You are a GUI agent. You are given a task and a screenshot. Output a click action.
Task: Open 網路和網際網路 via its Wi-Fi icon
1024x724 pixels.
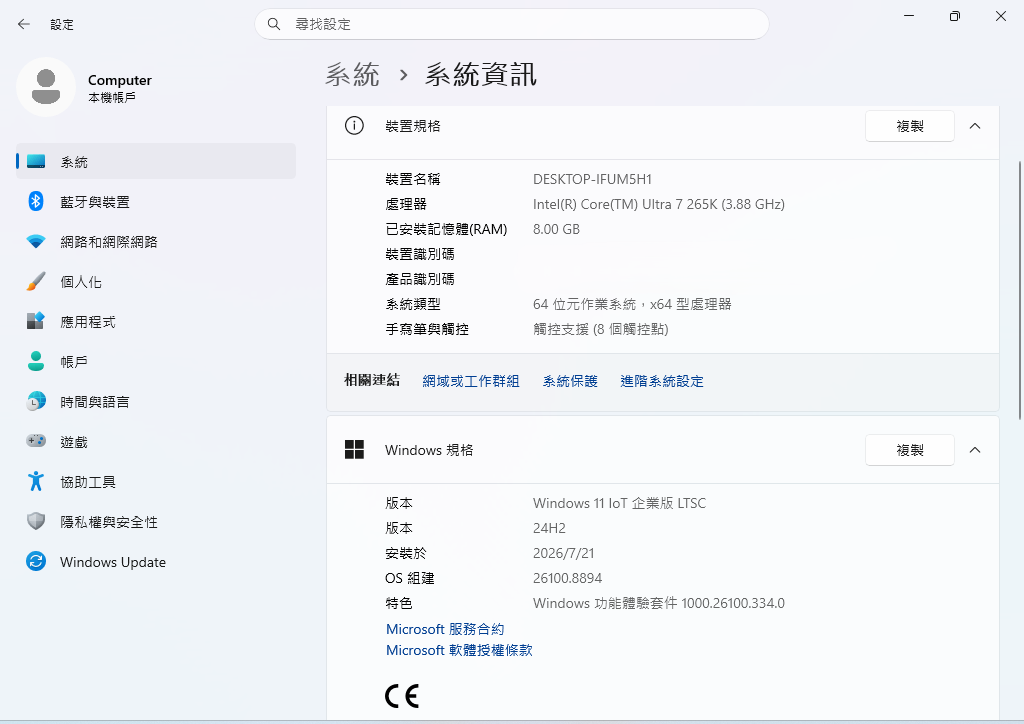pos(36,242)
